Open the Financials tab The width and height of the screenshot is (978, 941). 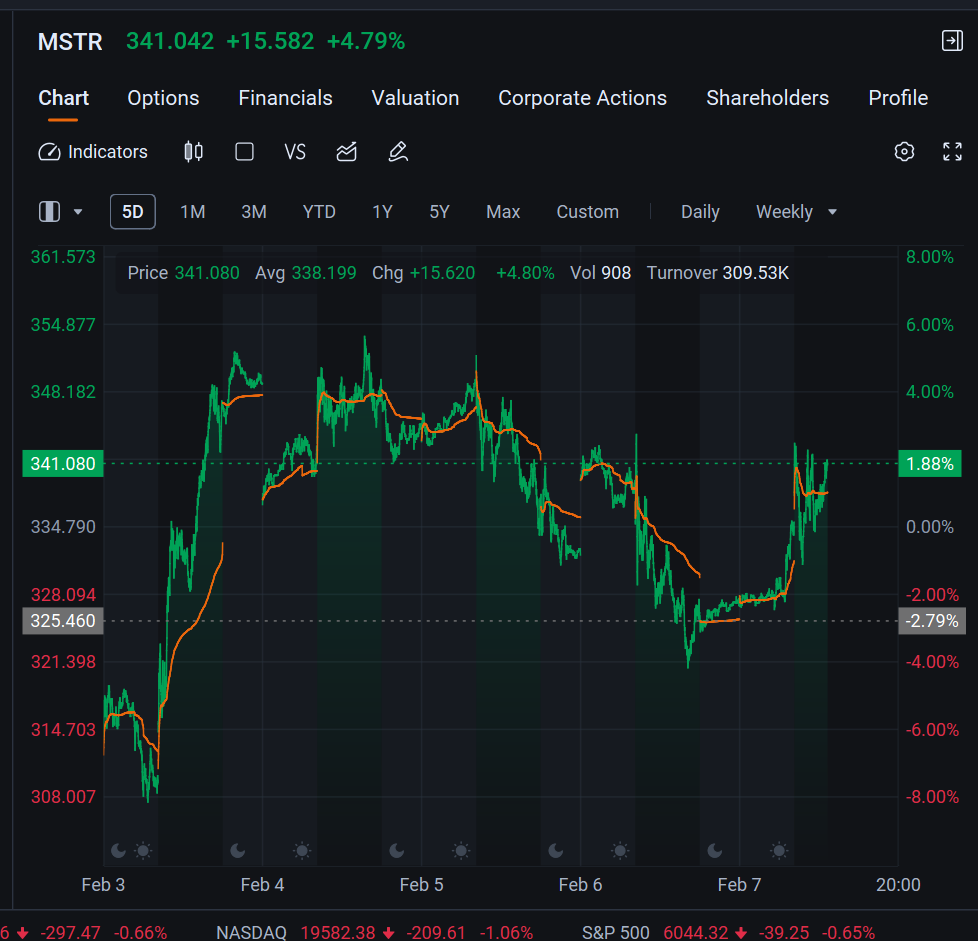(285, 98)
